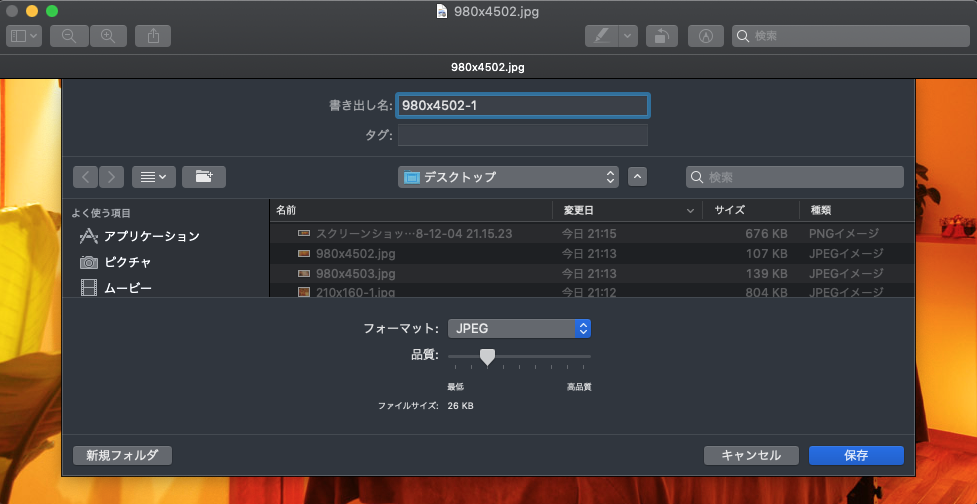This screenshot has height=504, width=977.
Task: Open ピクチャ in the sidebar
Action: [116, 262]
